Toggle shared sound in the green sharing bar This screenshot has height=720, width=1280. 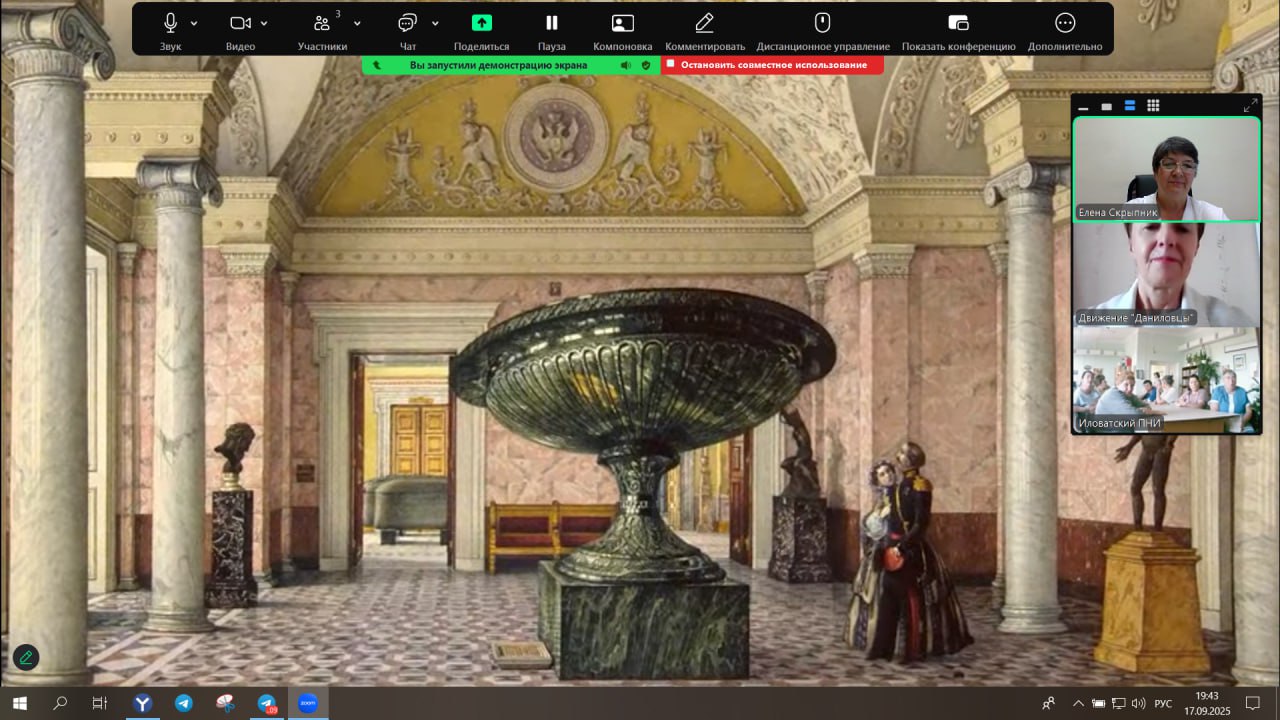pyautogui.click(x=626, y=65)
